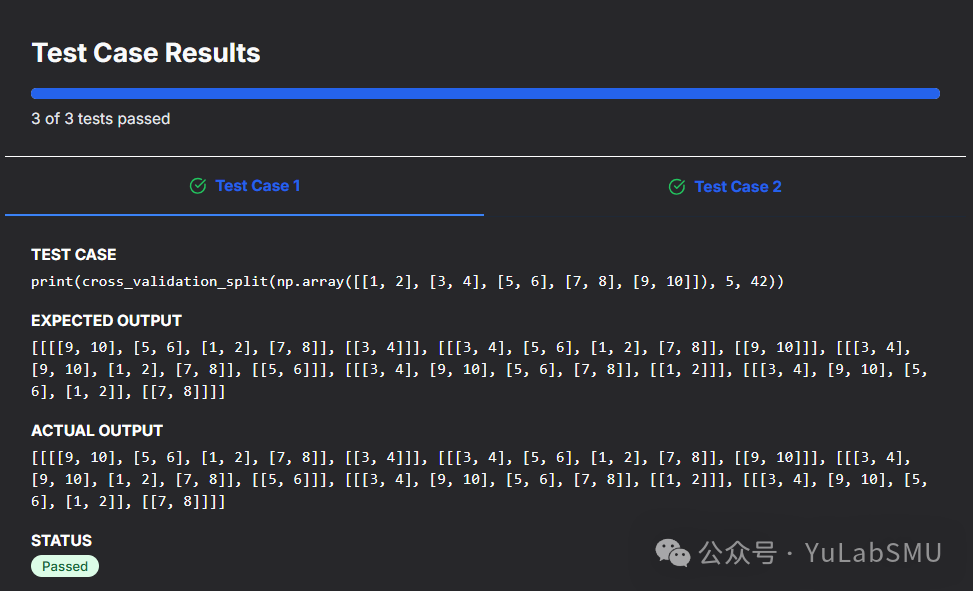Click the STATUS section label

(x=61, y=541)
